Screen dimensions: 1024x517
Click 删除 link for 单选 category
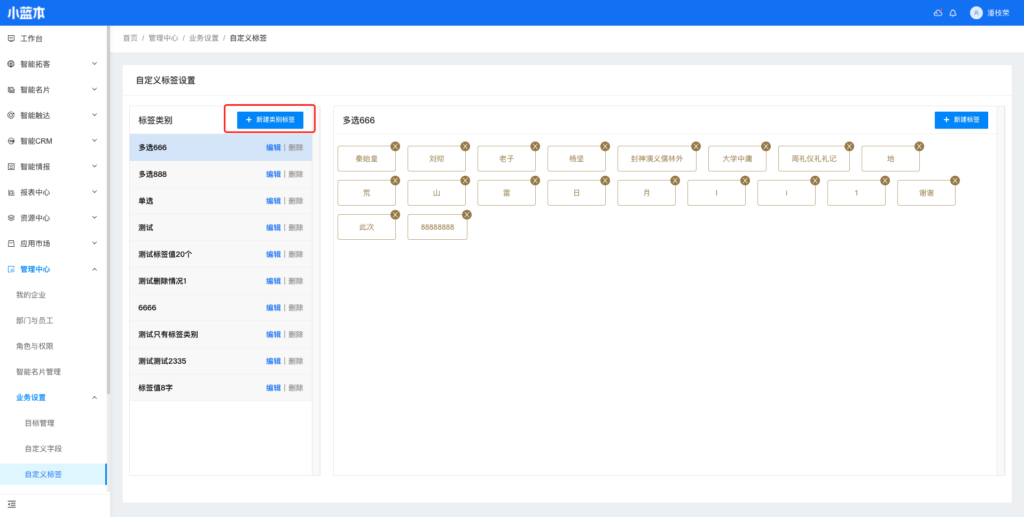coord(296,201)
